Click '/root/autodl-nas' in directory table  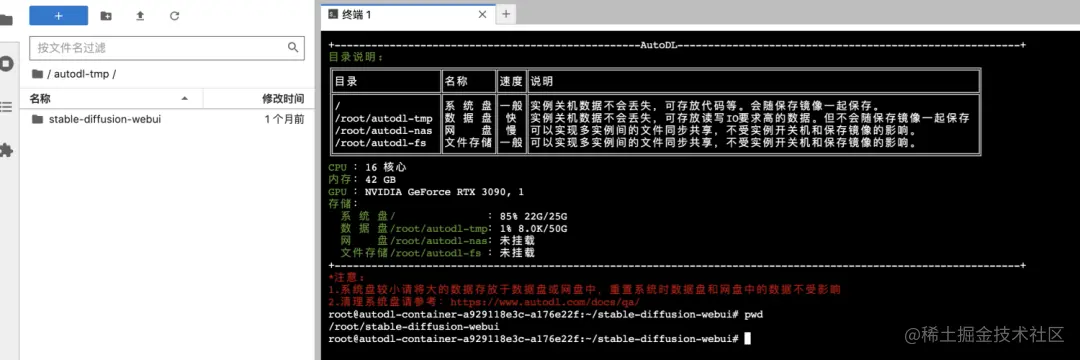(x=383, y=131)
